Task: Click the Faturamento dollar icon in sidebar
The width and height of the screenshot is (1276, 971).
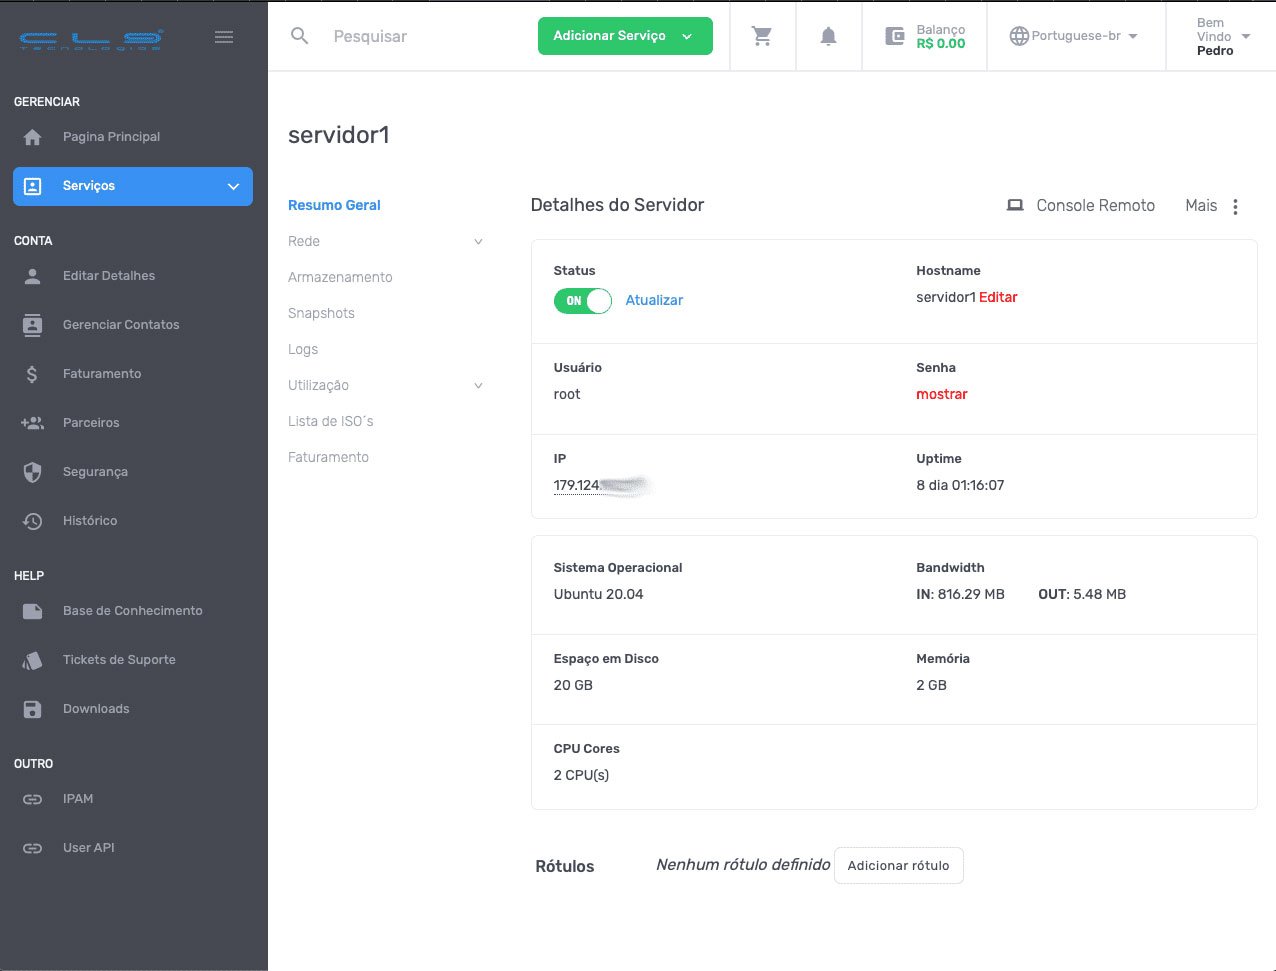Action: click(x=33, y=374)
